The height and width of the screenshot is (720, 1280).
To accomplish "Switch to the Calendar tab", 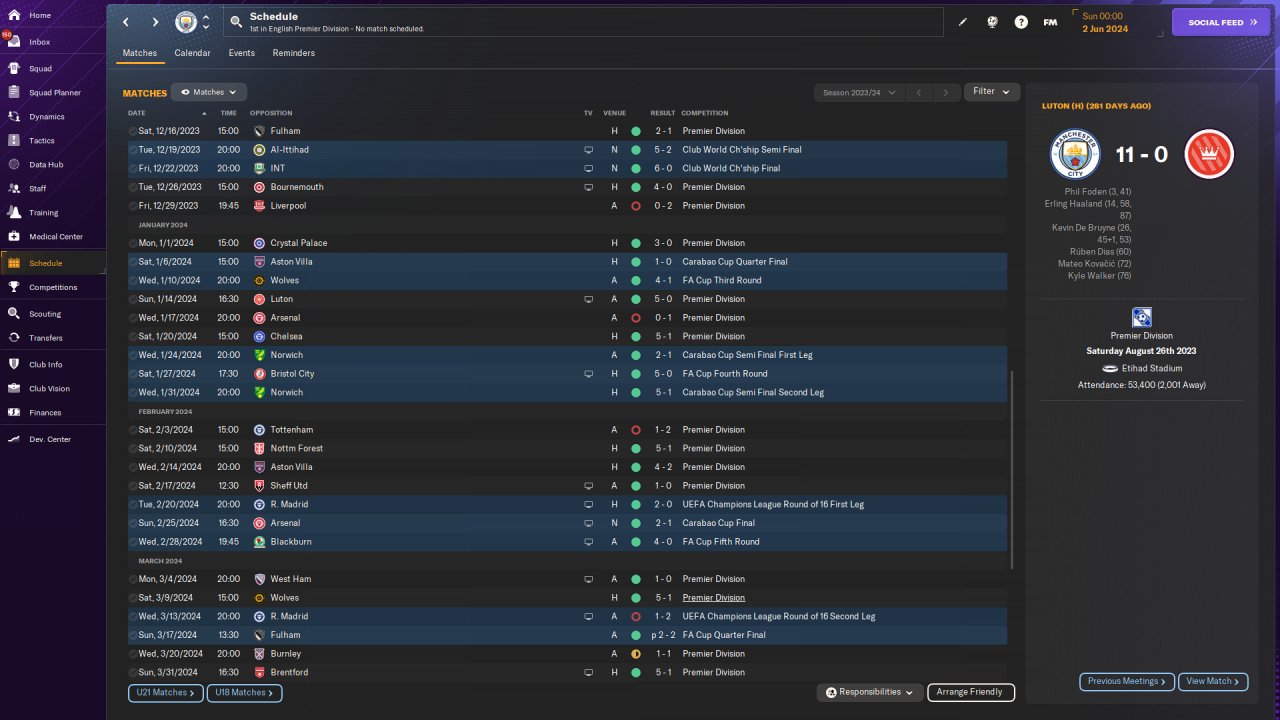I will (192, 53).
